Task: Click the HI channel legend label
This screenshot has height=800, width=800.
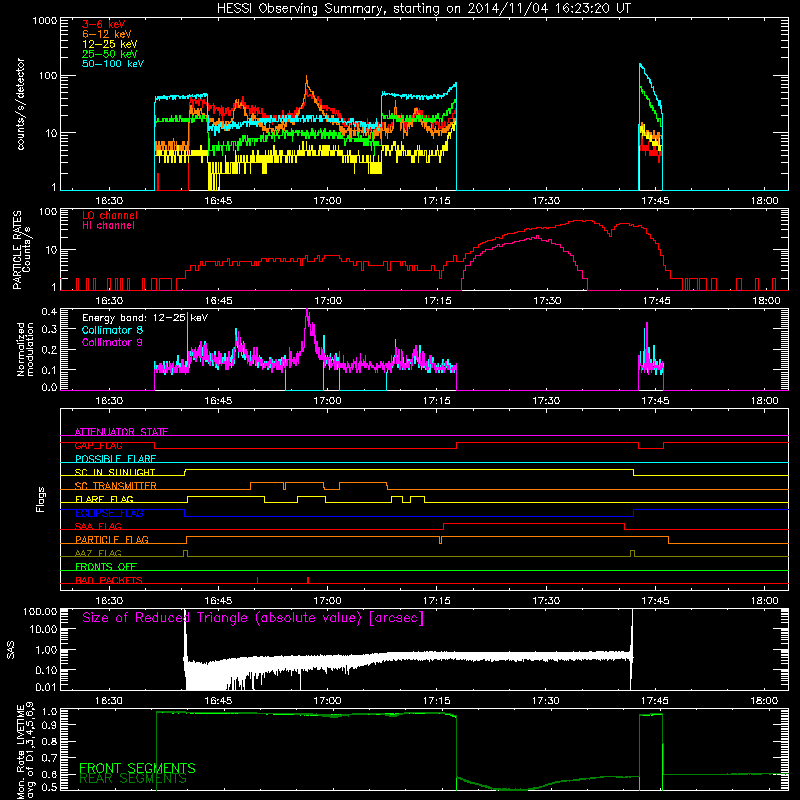Action: point(108,226)
